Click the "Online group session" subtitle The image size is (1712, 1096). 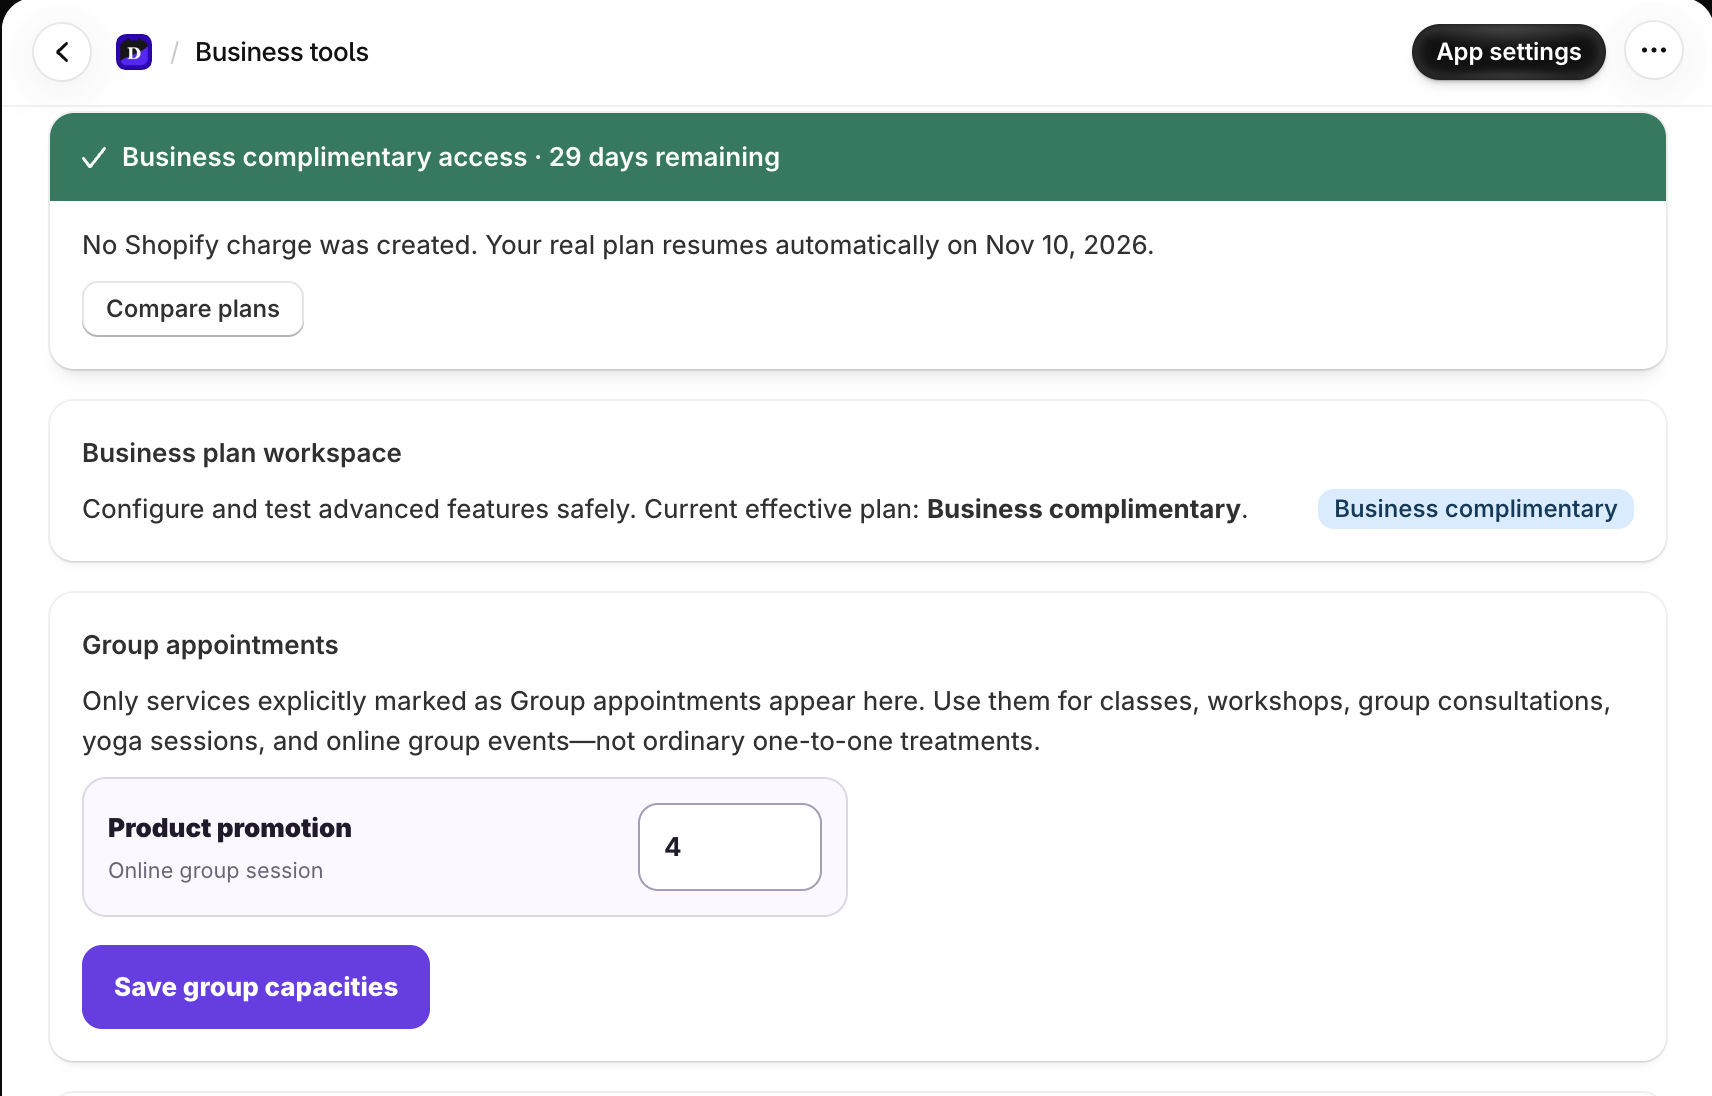coord(216,871)
